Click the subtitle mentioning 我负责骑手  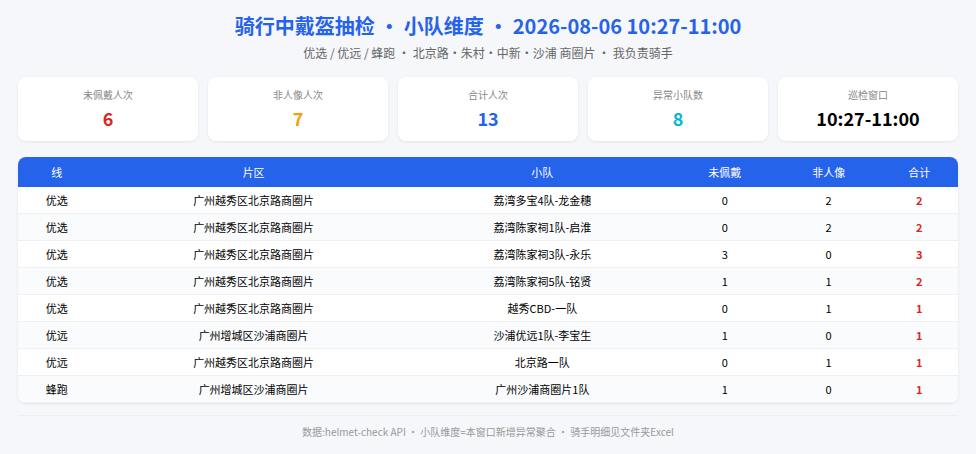[488, 54]
